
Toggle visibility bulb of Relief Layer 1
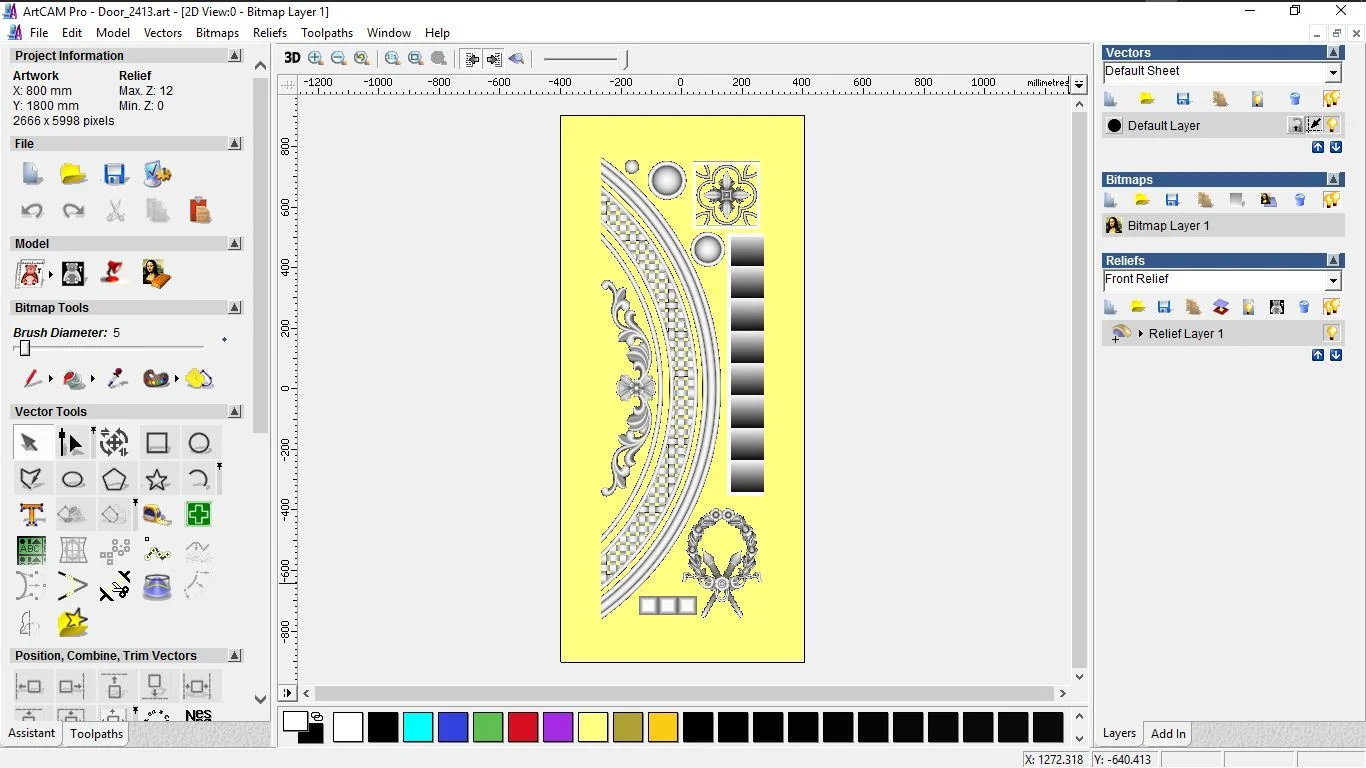click(1332, 333)
